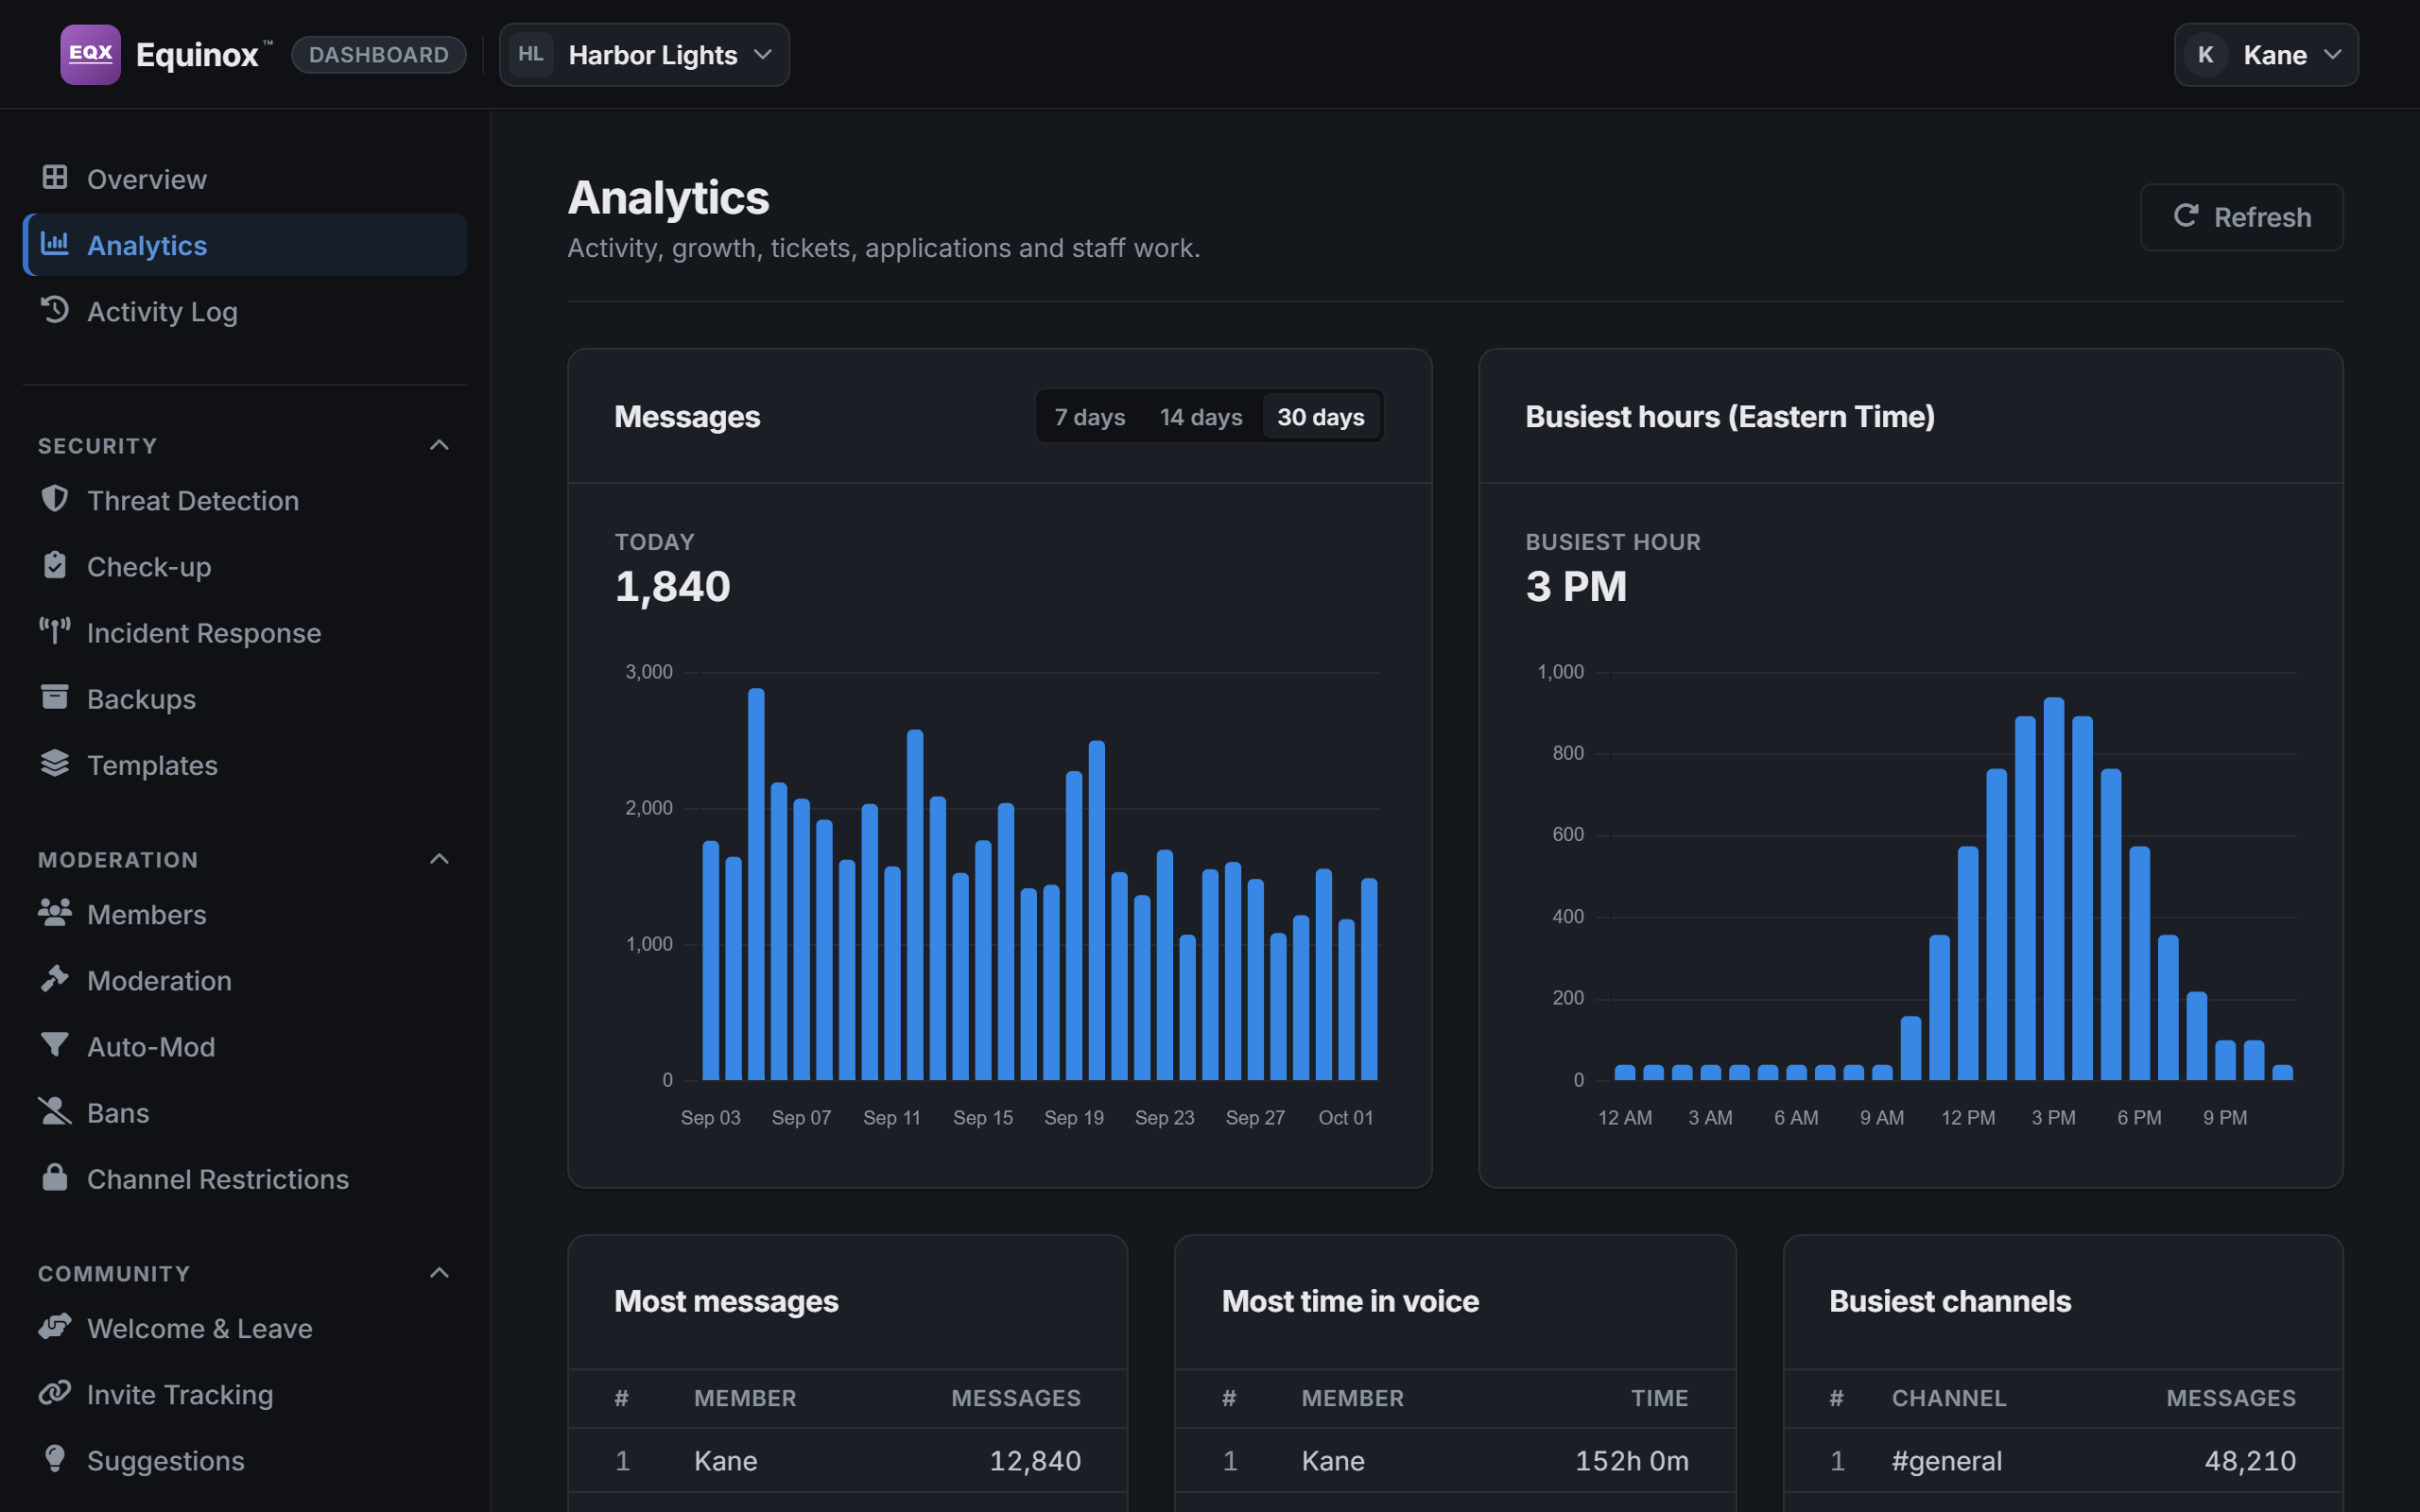Open the Templates page

click(x=245, y=764)
